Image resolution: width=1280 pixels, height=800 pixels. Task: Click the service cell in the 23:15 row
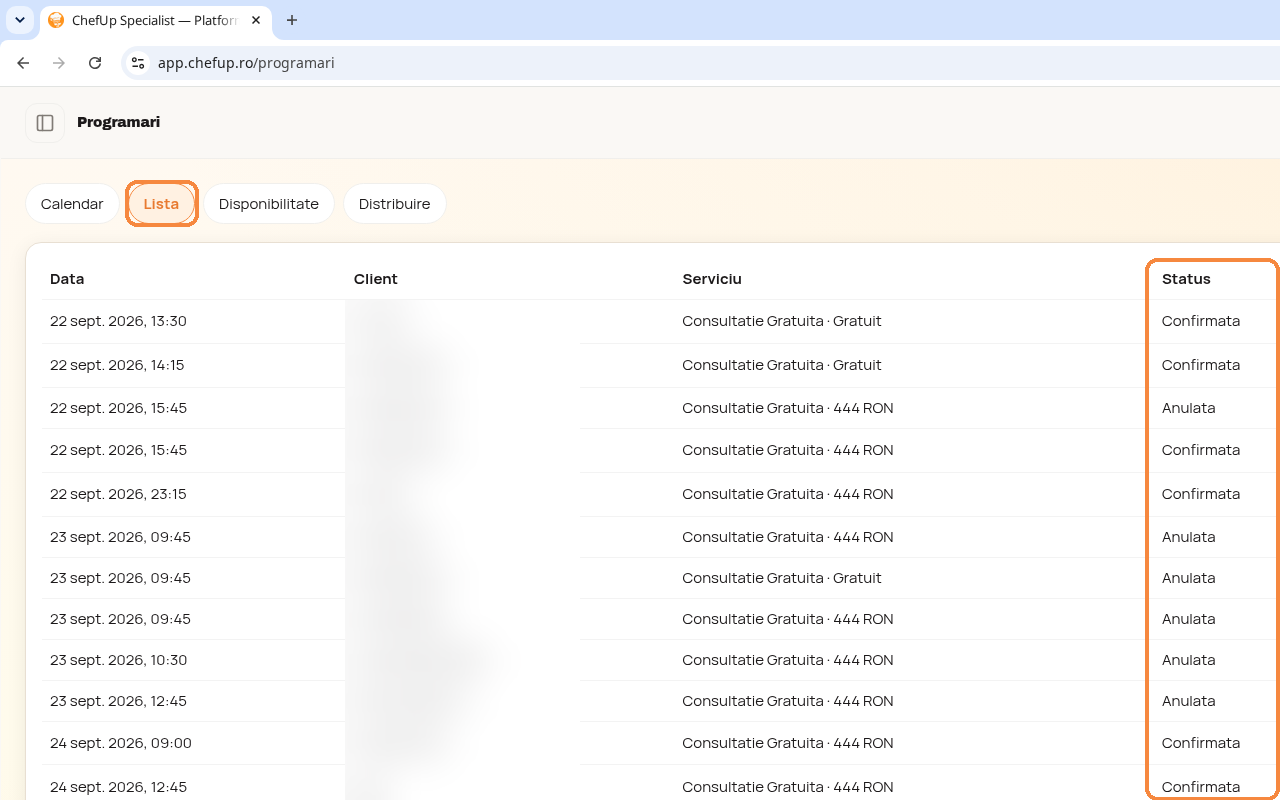[788, 494]
